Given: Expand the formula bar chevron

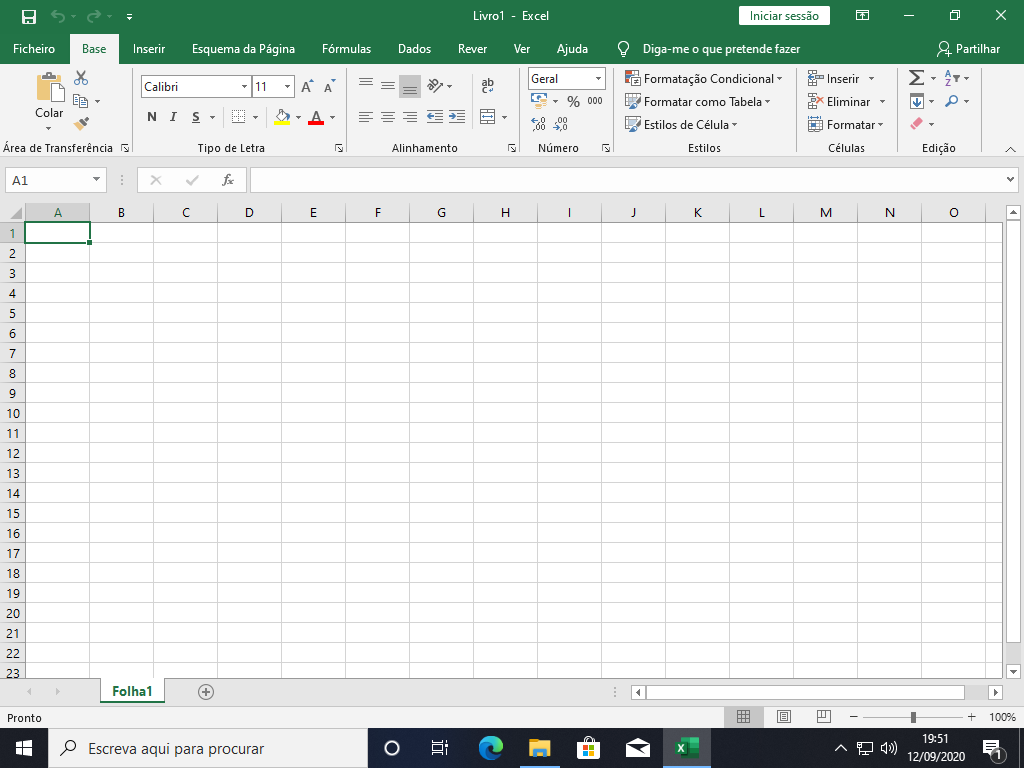Looking at the screenshot, I should 1010,180.
